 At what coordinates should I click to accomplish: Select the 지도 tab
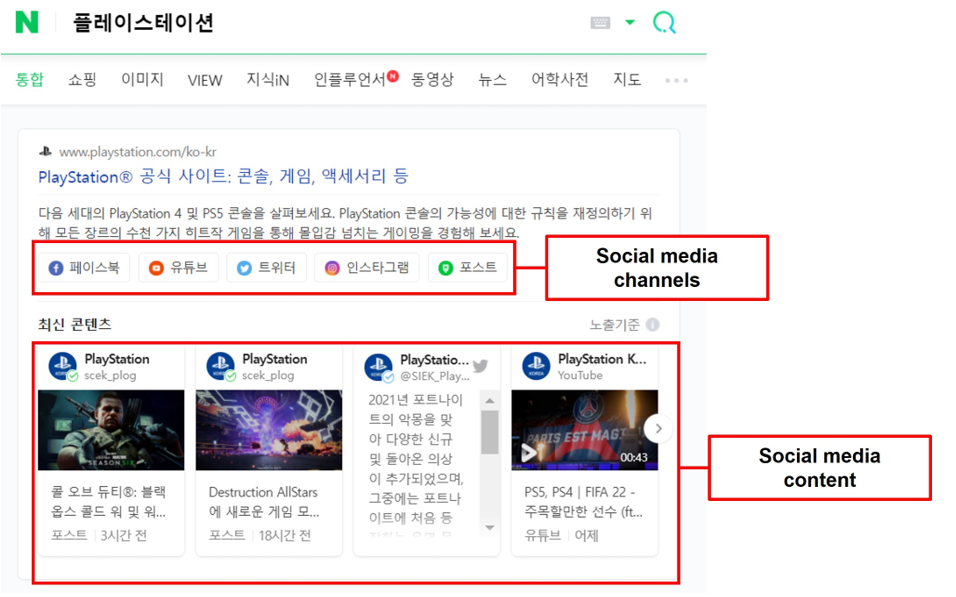click(627, 80)
